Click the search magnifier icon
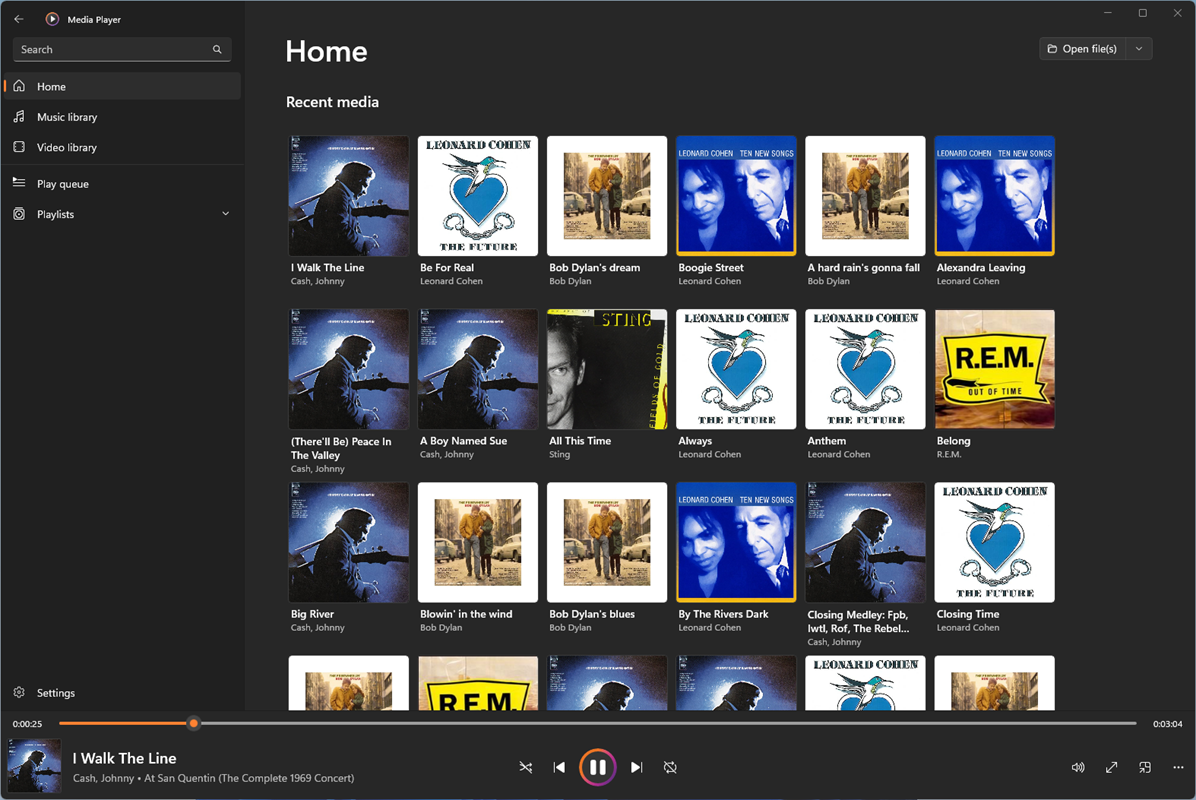The image size is (1196, 800). pos(217,50)
